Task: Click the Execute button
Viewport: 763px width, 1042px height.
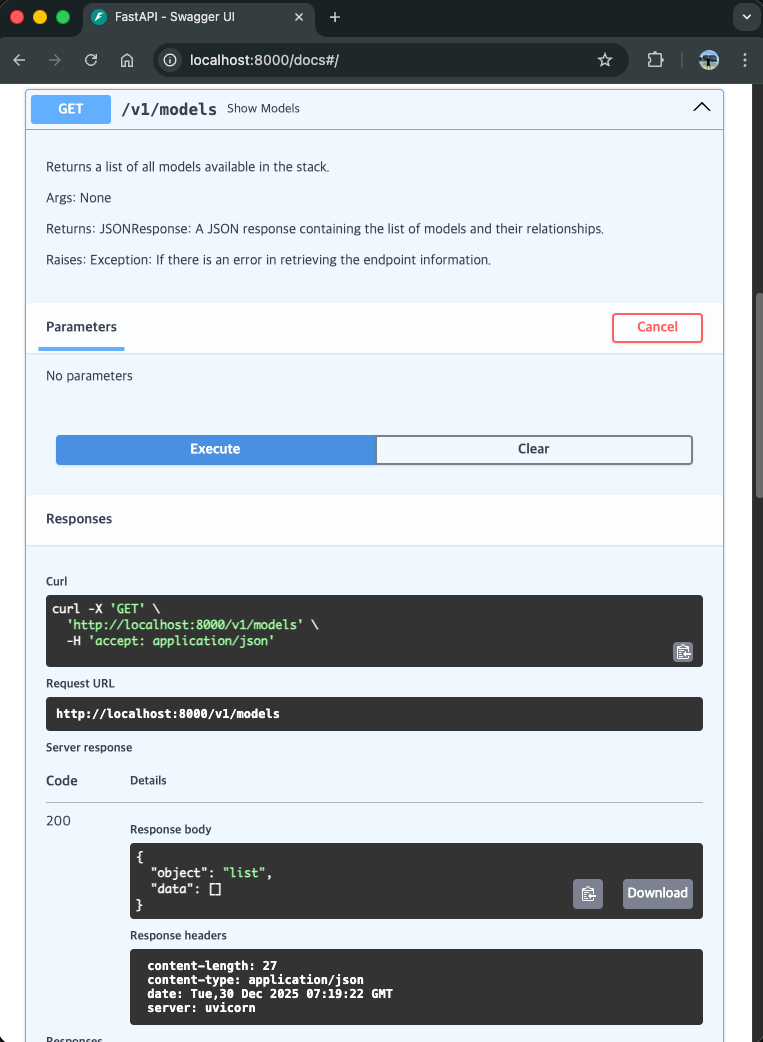Action: tap(215, 449)
